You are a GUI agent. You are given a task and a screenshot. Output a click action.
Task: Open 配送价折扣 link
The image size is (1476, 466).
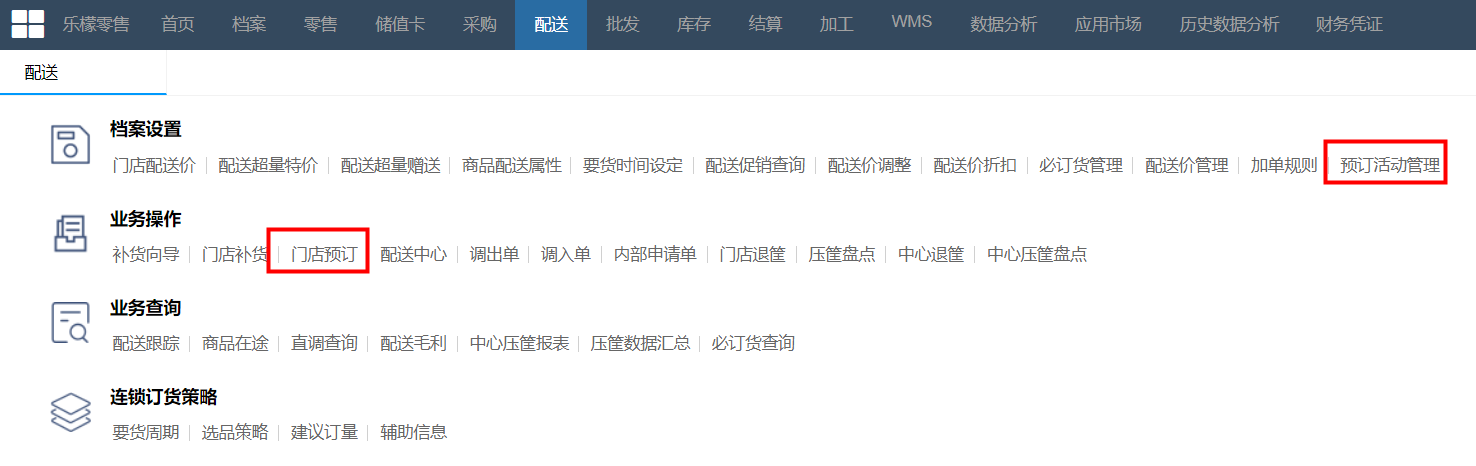[x=975, y=165]
